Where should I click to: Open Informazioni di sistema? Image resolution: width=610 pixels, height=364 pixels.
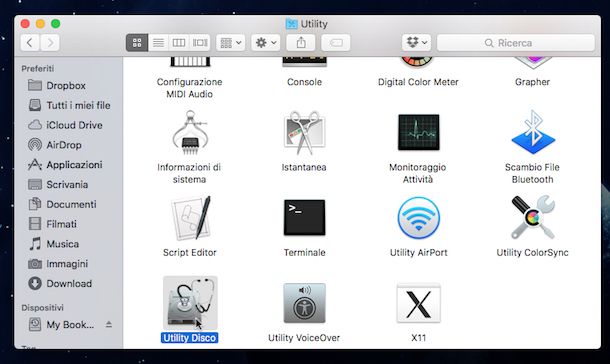coord(190,133)
